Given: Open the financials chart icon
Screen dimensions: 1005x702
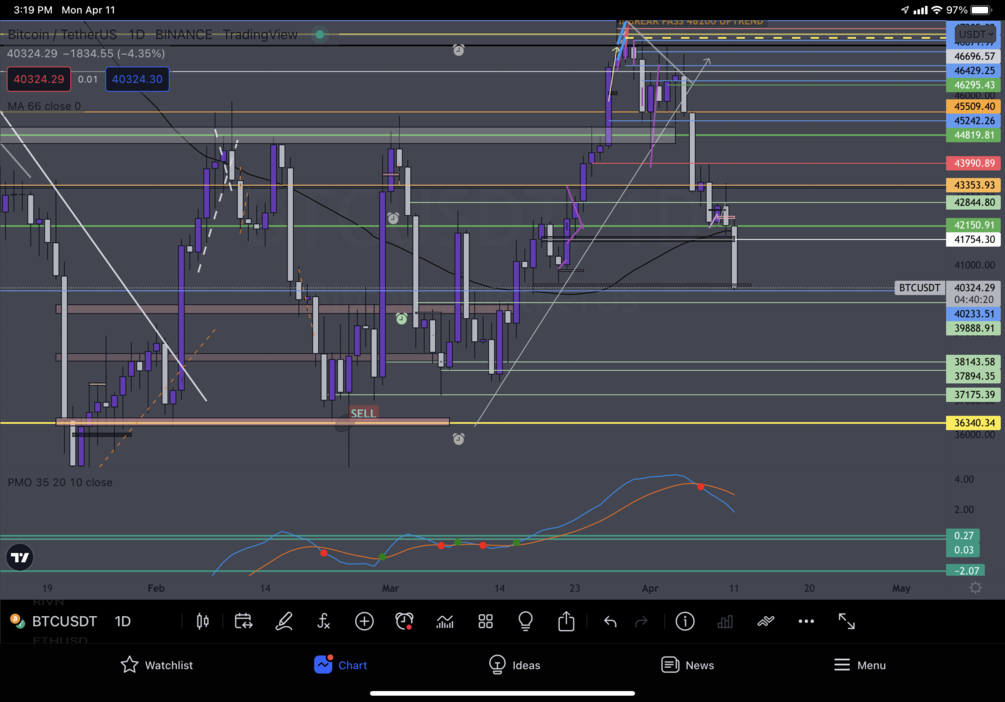Looking at the screenshot, I should point(445,621).
